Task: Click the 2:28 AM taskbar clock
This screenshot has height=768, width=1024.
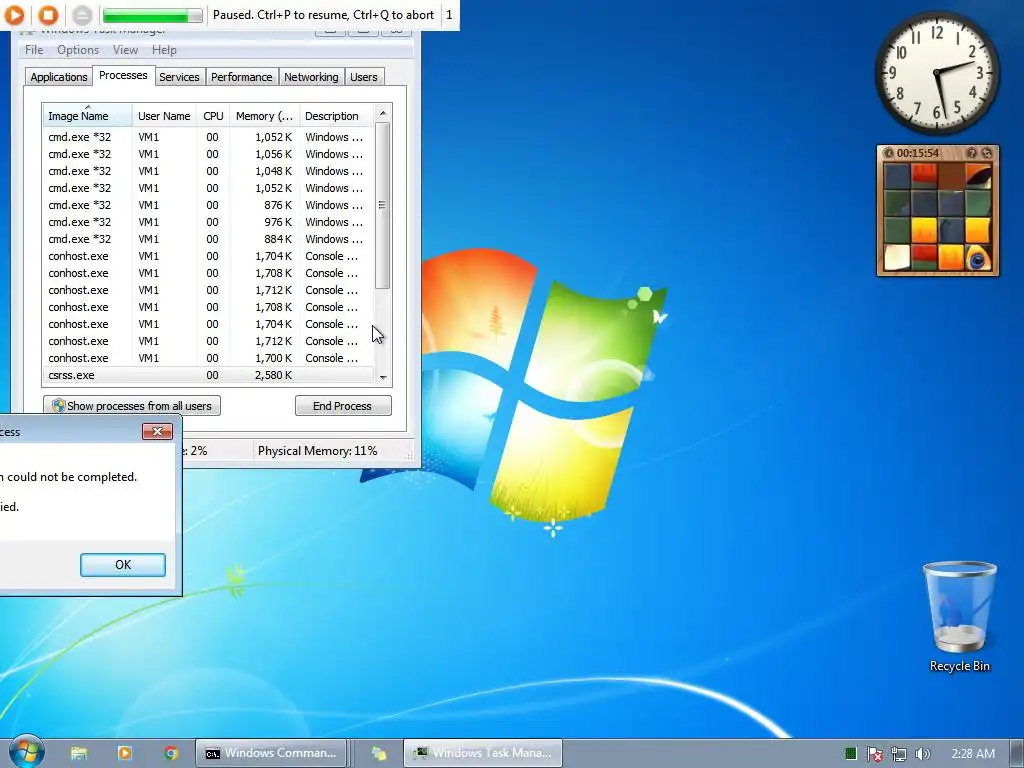Action: pyautogui.click(x=973, y=754)
